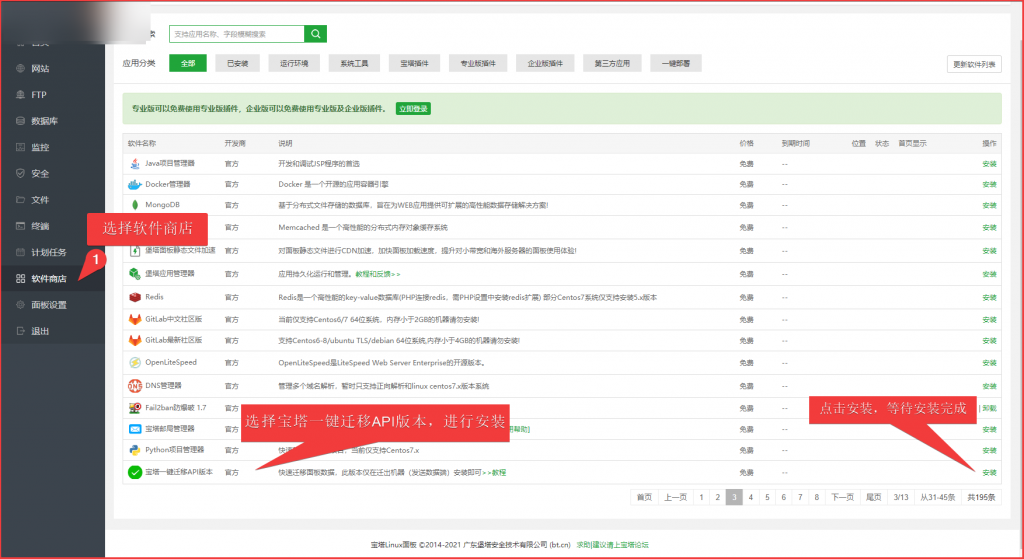Jump to page 4
Image resolution: width=1024 pixels, height=559 pixels.
pos(751,497)
